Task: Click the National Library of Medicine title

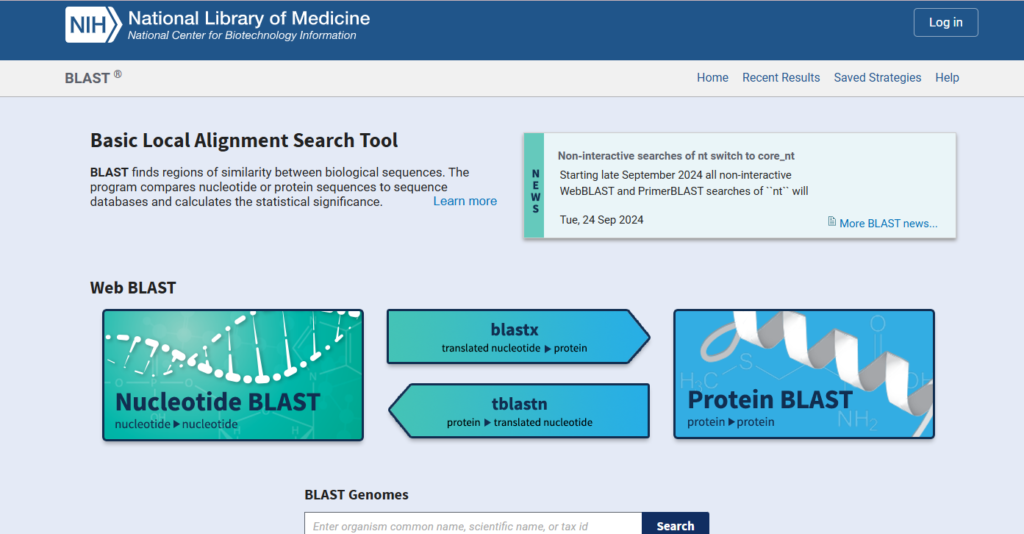Action: pos(248,18)
